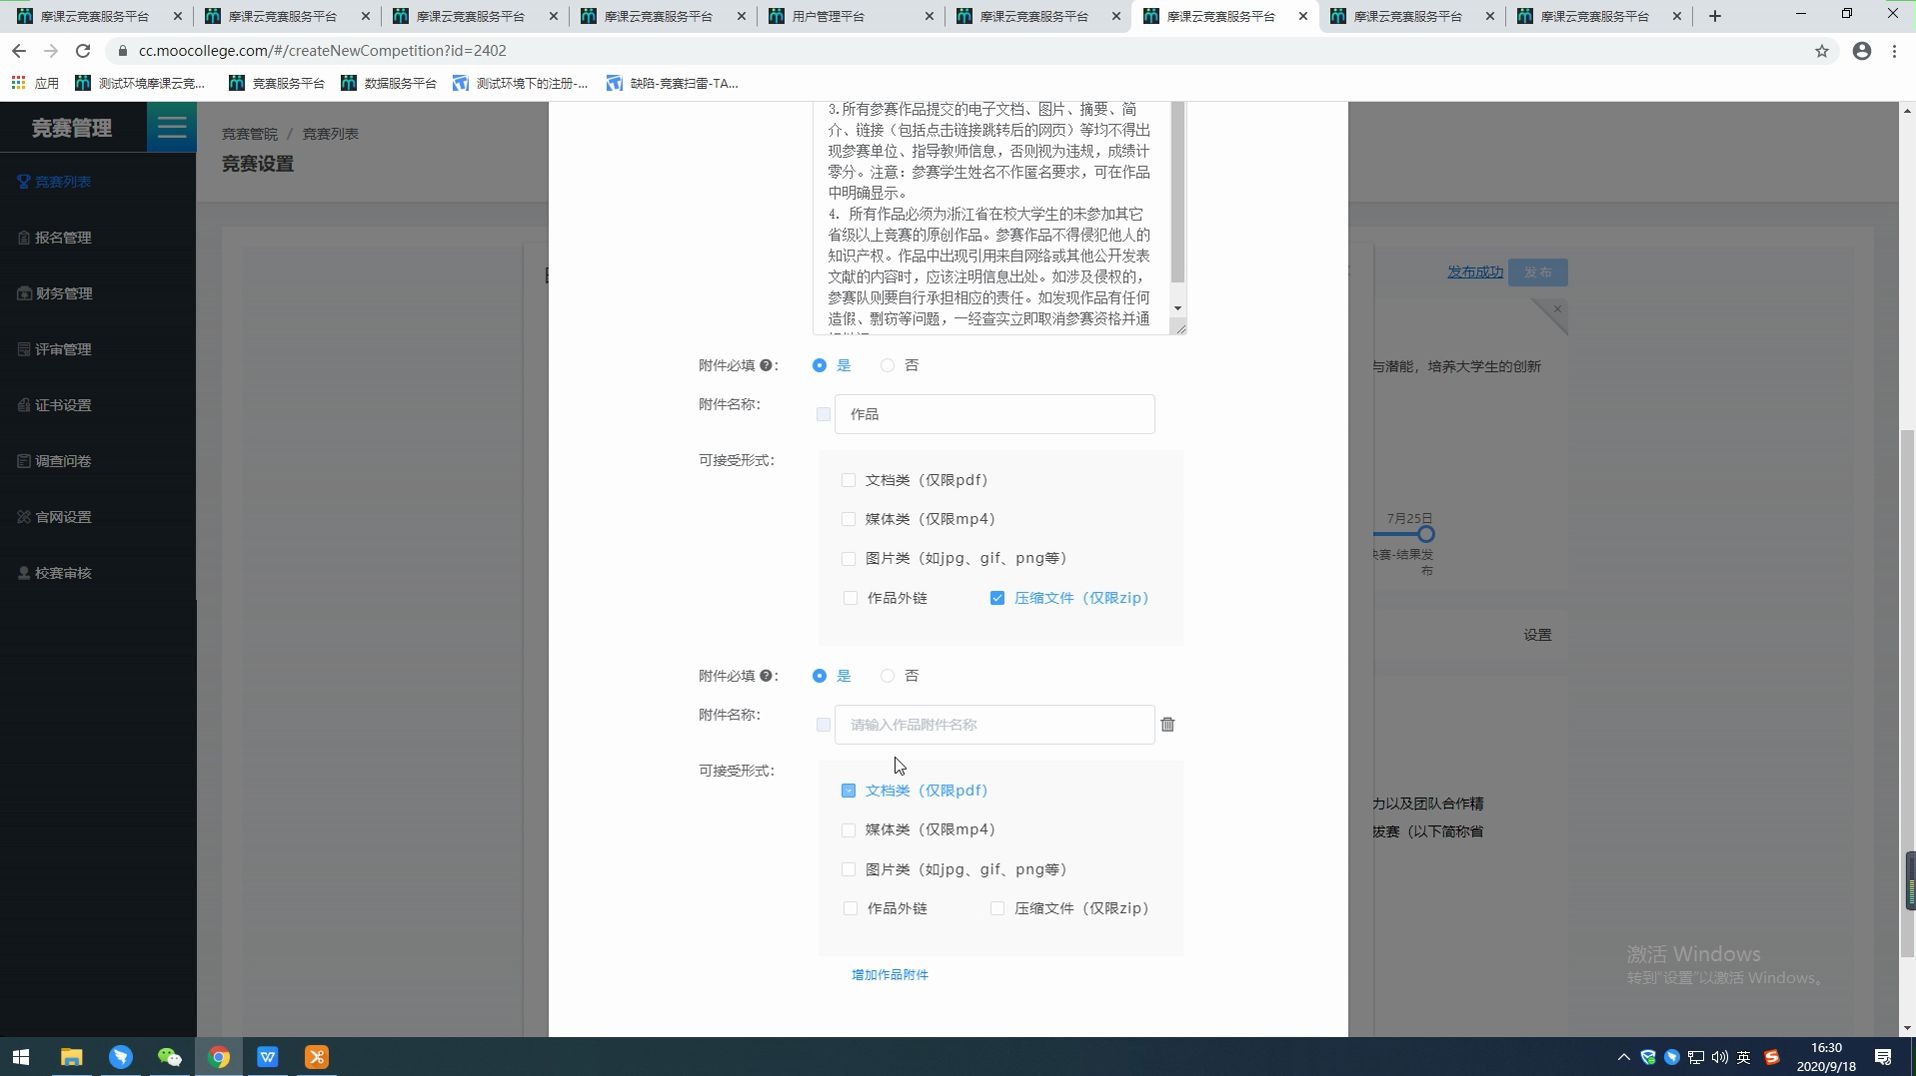Click the attachment name field containing 作品

(x=994, y=414)
